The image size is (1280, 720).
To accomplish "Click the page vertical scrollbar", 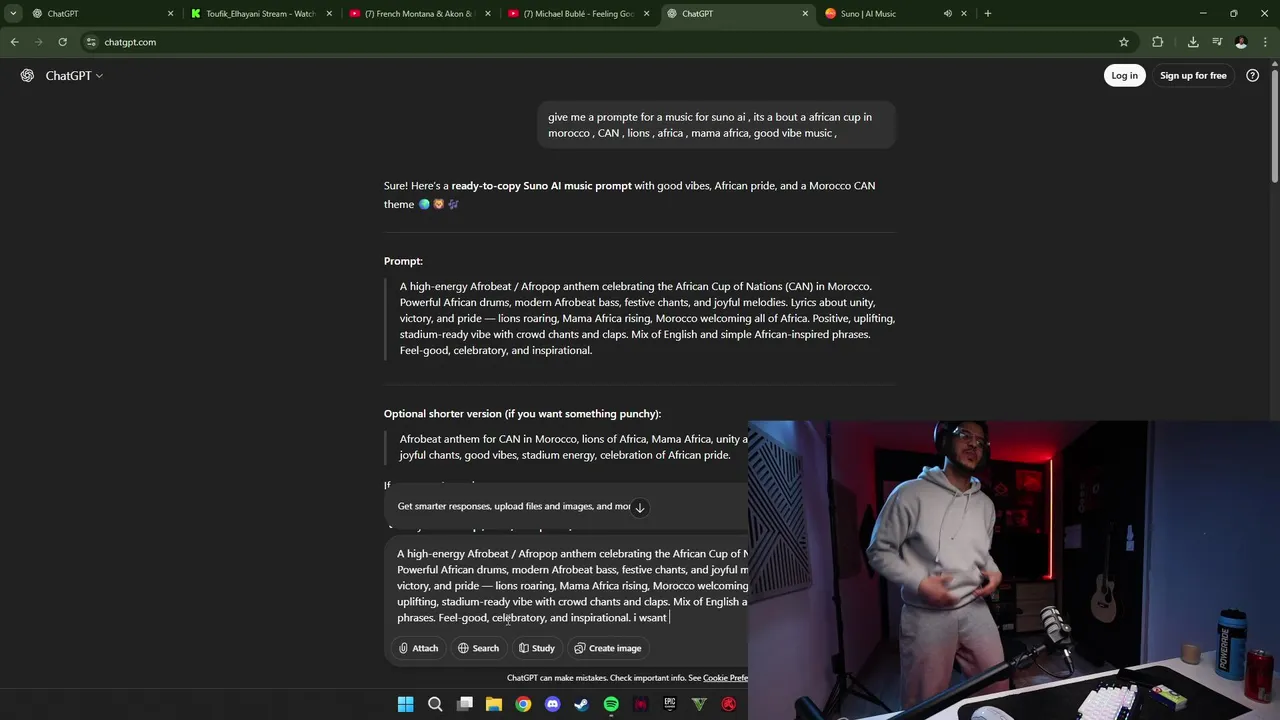I will [x=1274, y=125].
